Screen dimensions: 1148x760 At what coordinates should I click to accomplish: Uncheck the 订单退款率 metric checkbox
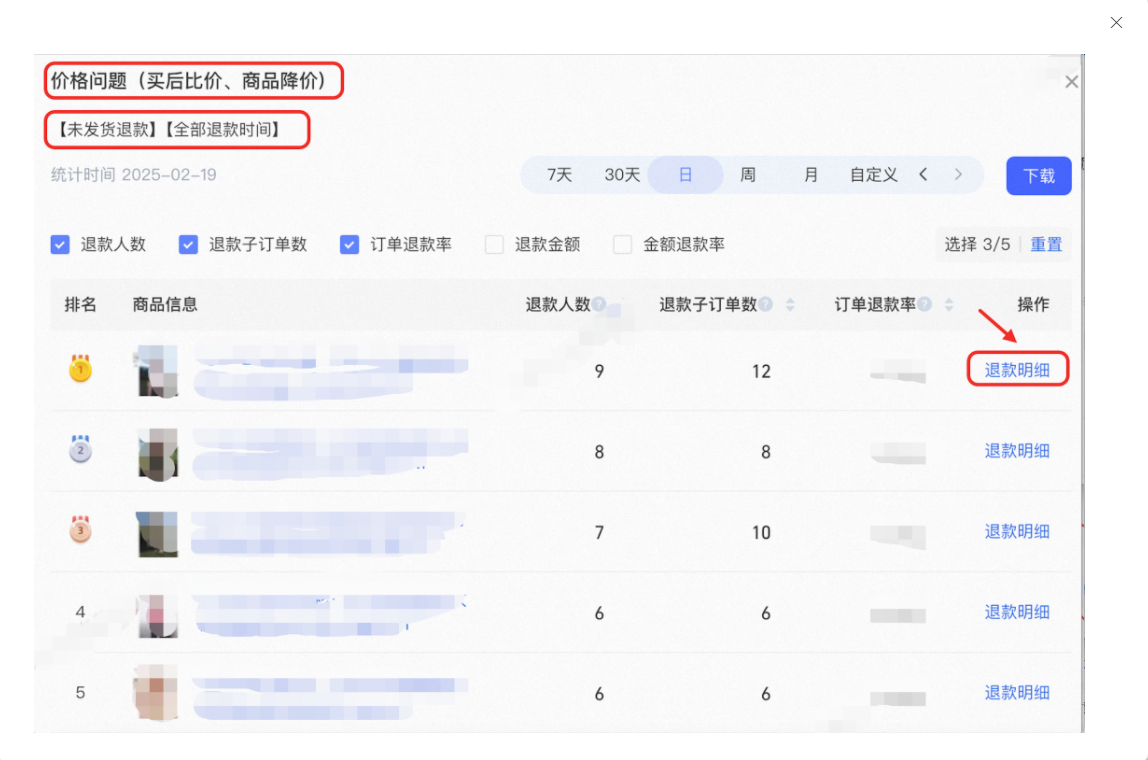pos(349,245)
